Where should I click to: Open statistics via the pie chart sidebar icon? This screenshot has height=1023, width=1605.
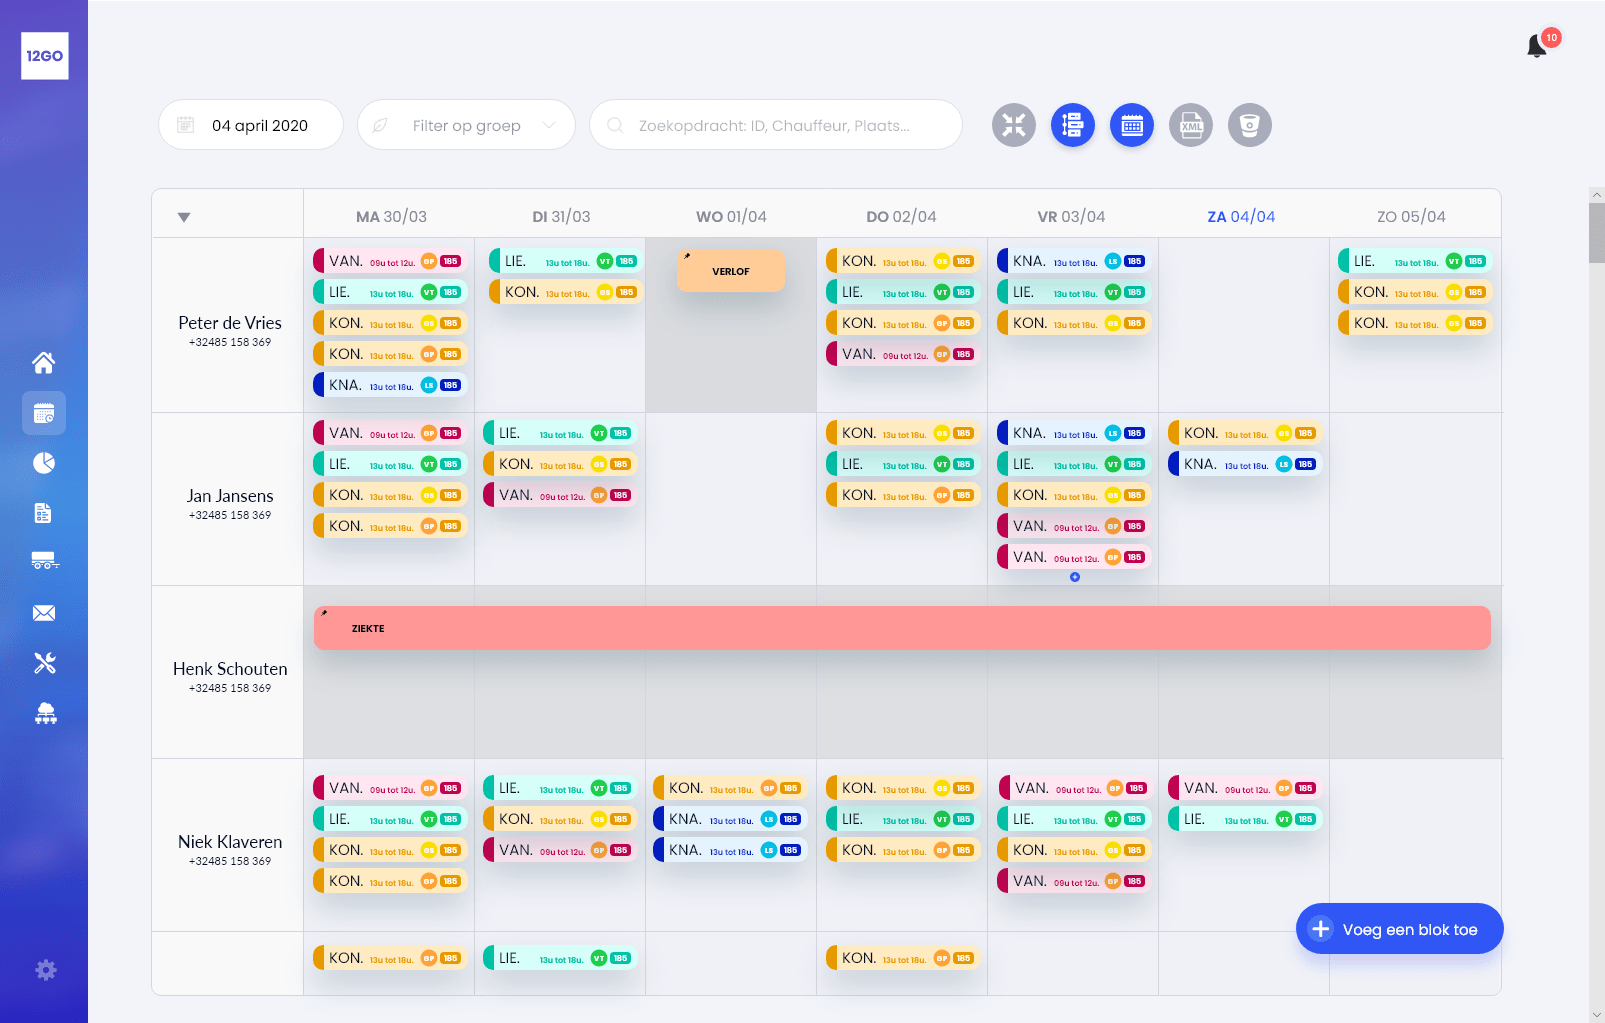point(44,463)
